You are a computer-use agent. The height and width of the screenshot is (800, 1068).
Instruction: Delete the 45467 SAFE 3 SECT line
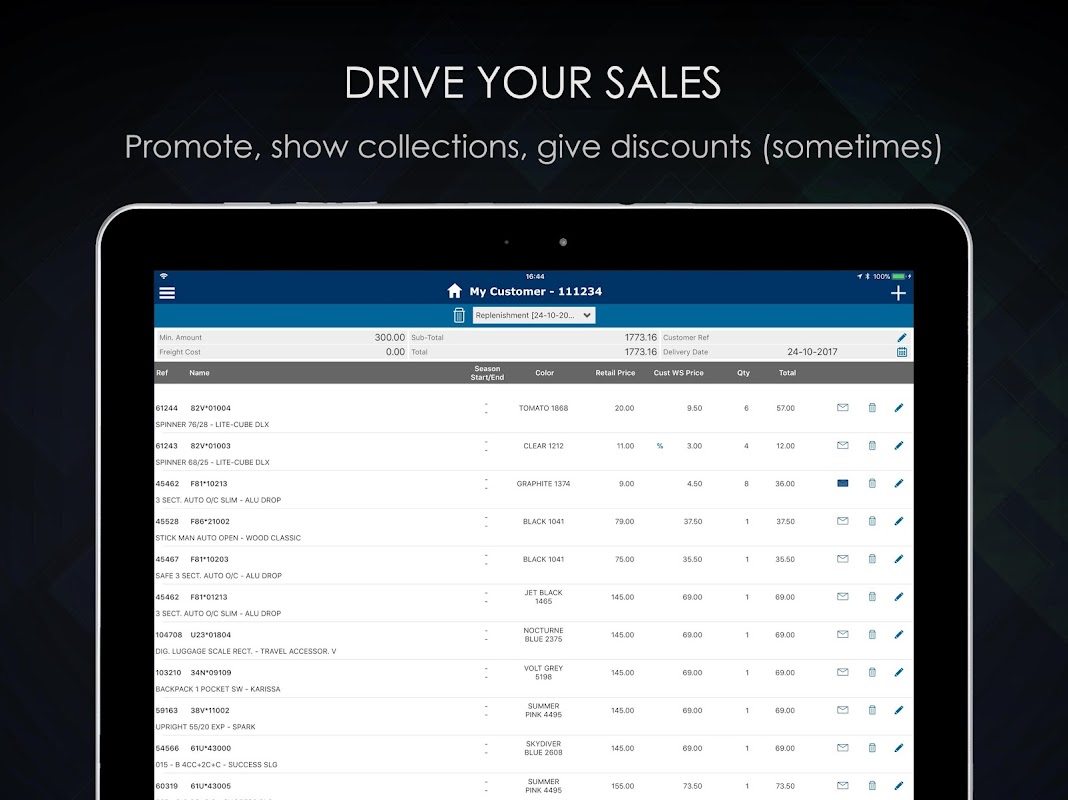[x=872, y=558]
